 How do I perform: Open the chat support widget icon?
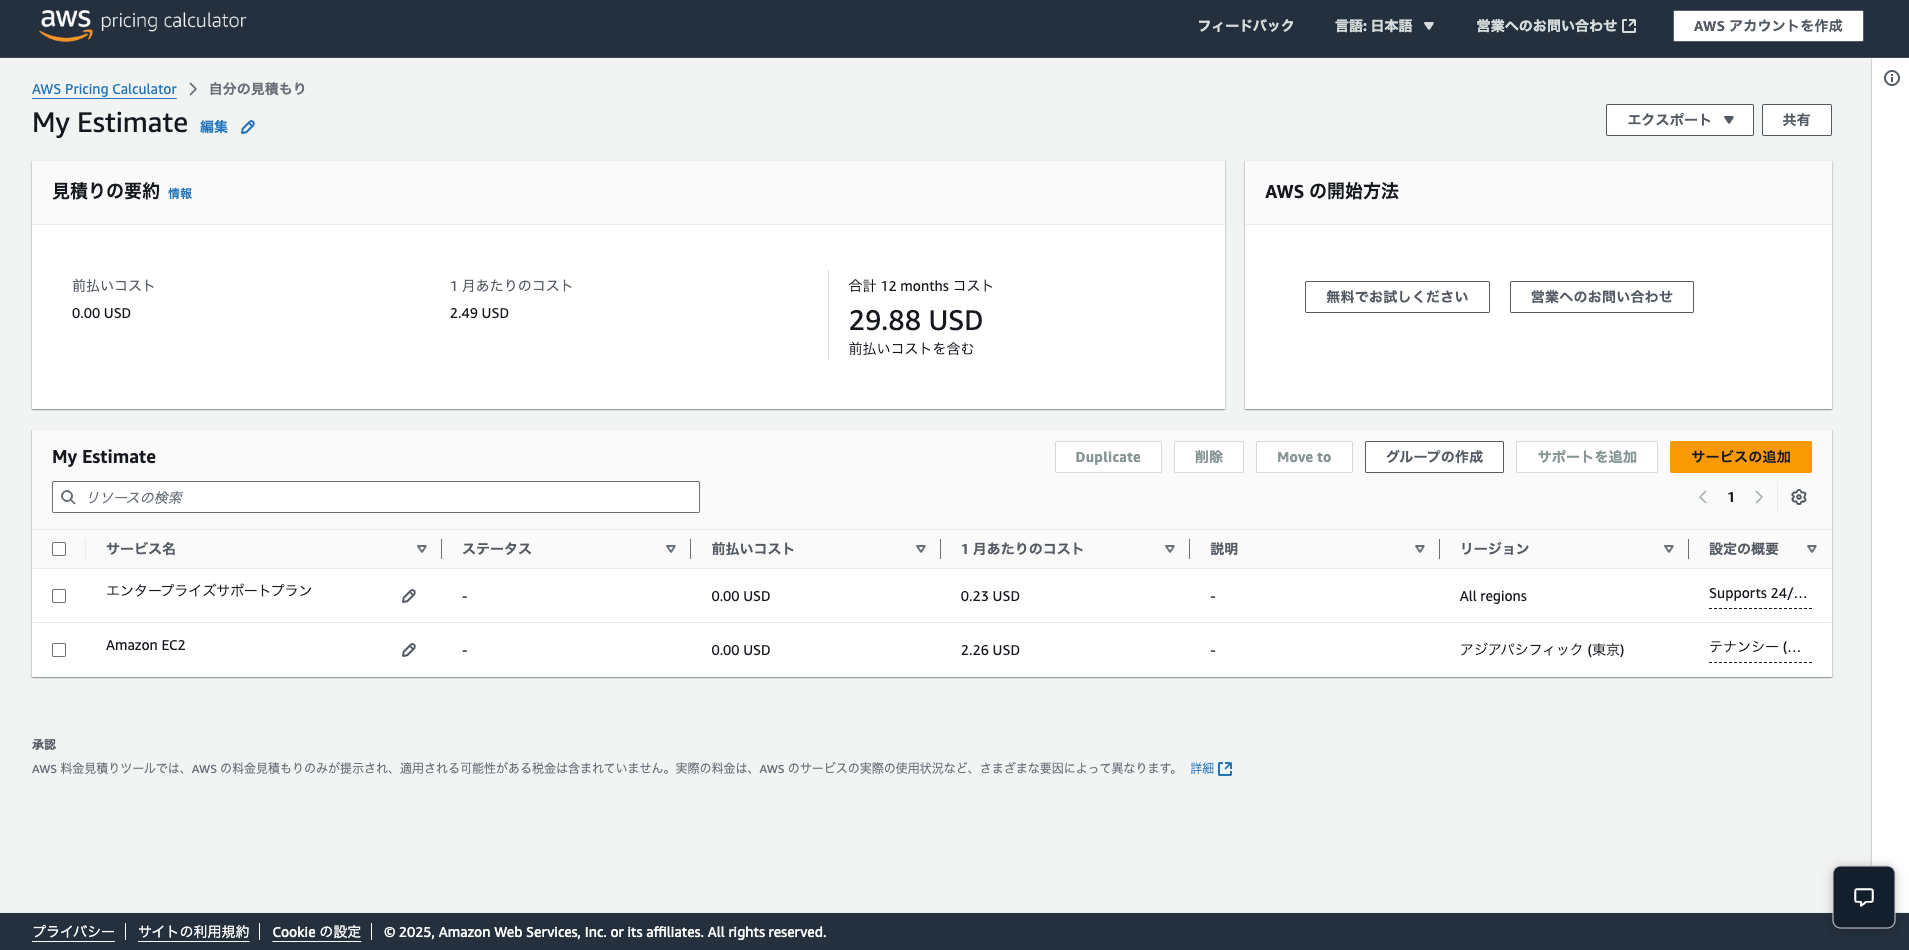coord(1863,897)
